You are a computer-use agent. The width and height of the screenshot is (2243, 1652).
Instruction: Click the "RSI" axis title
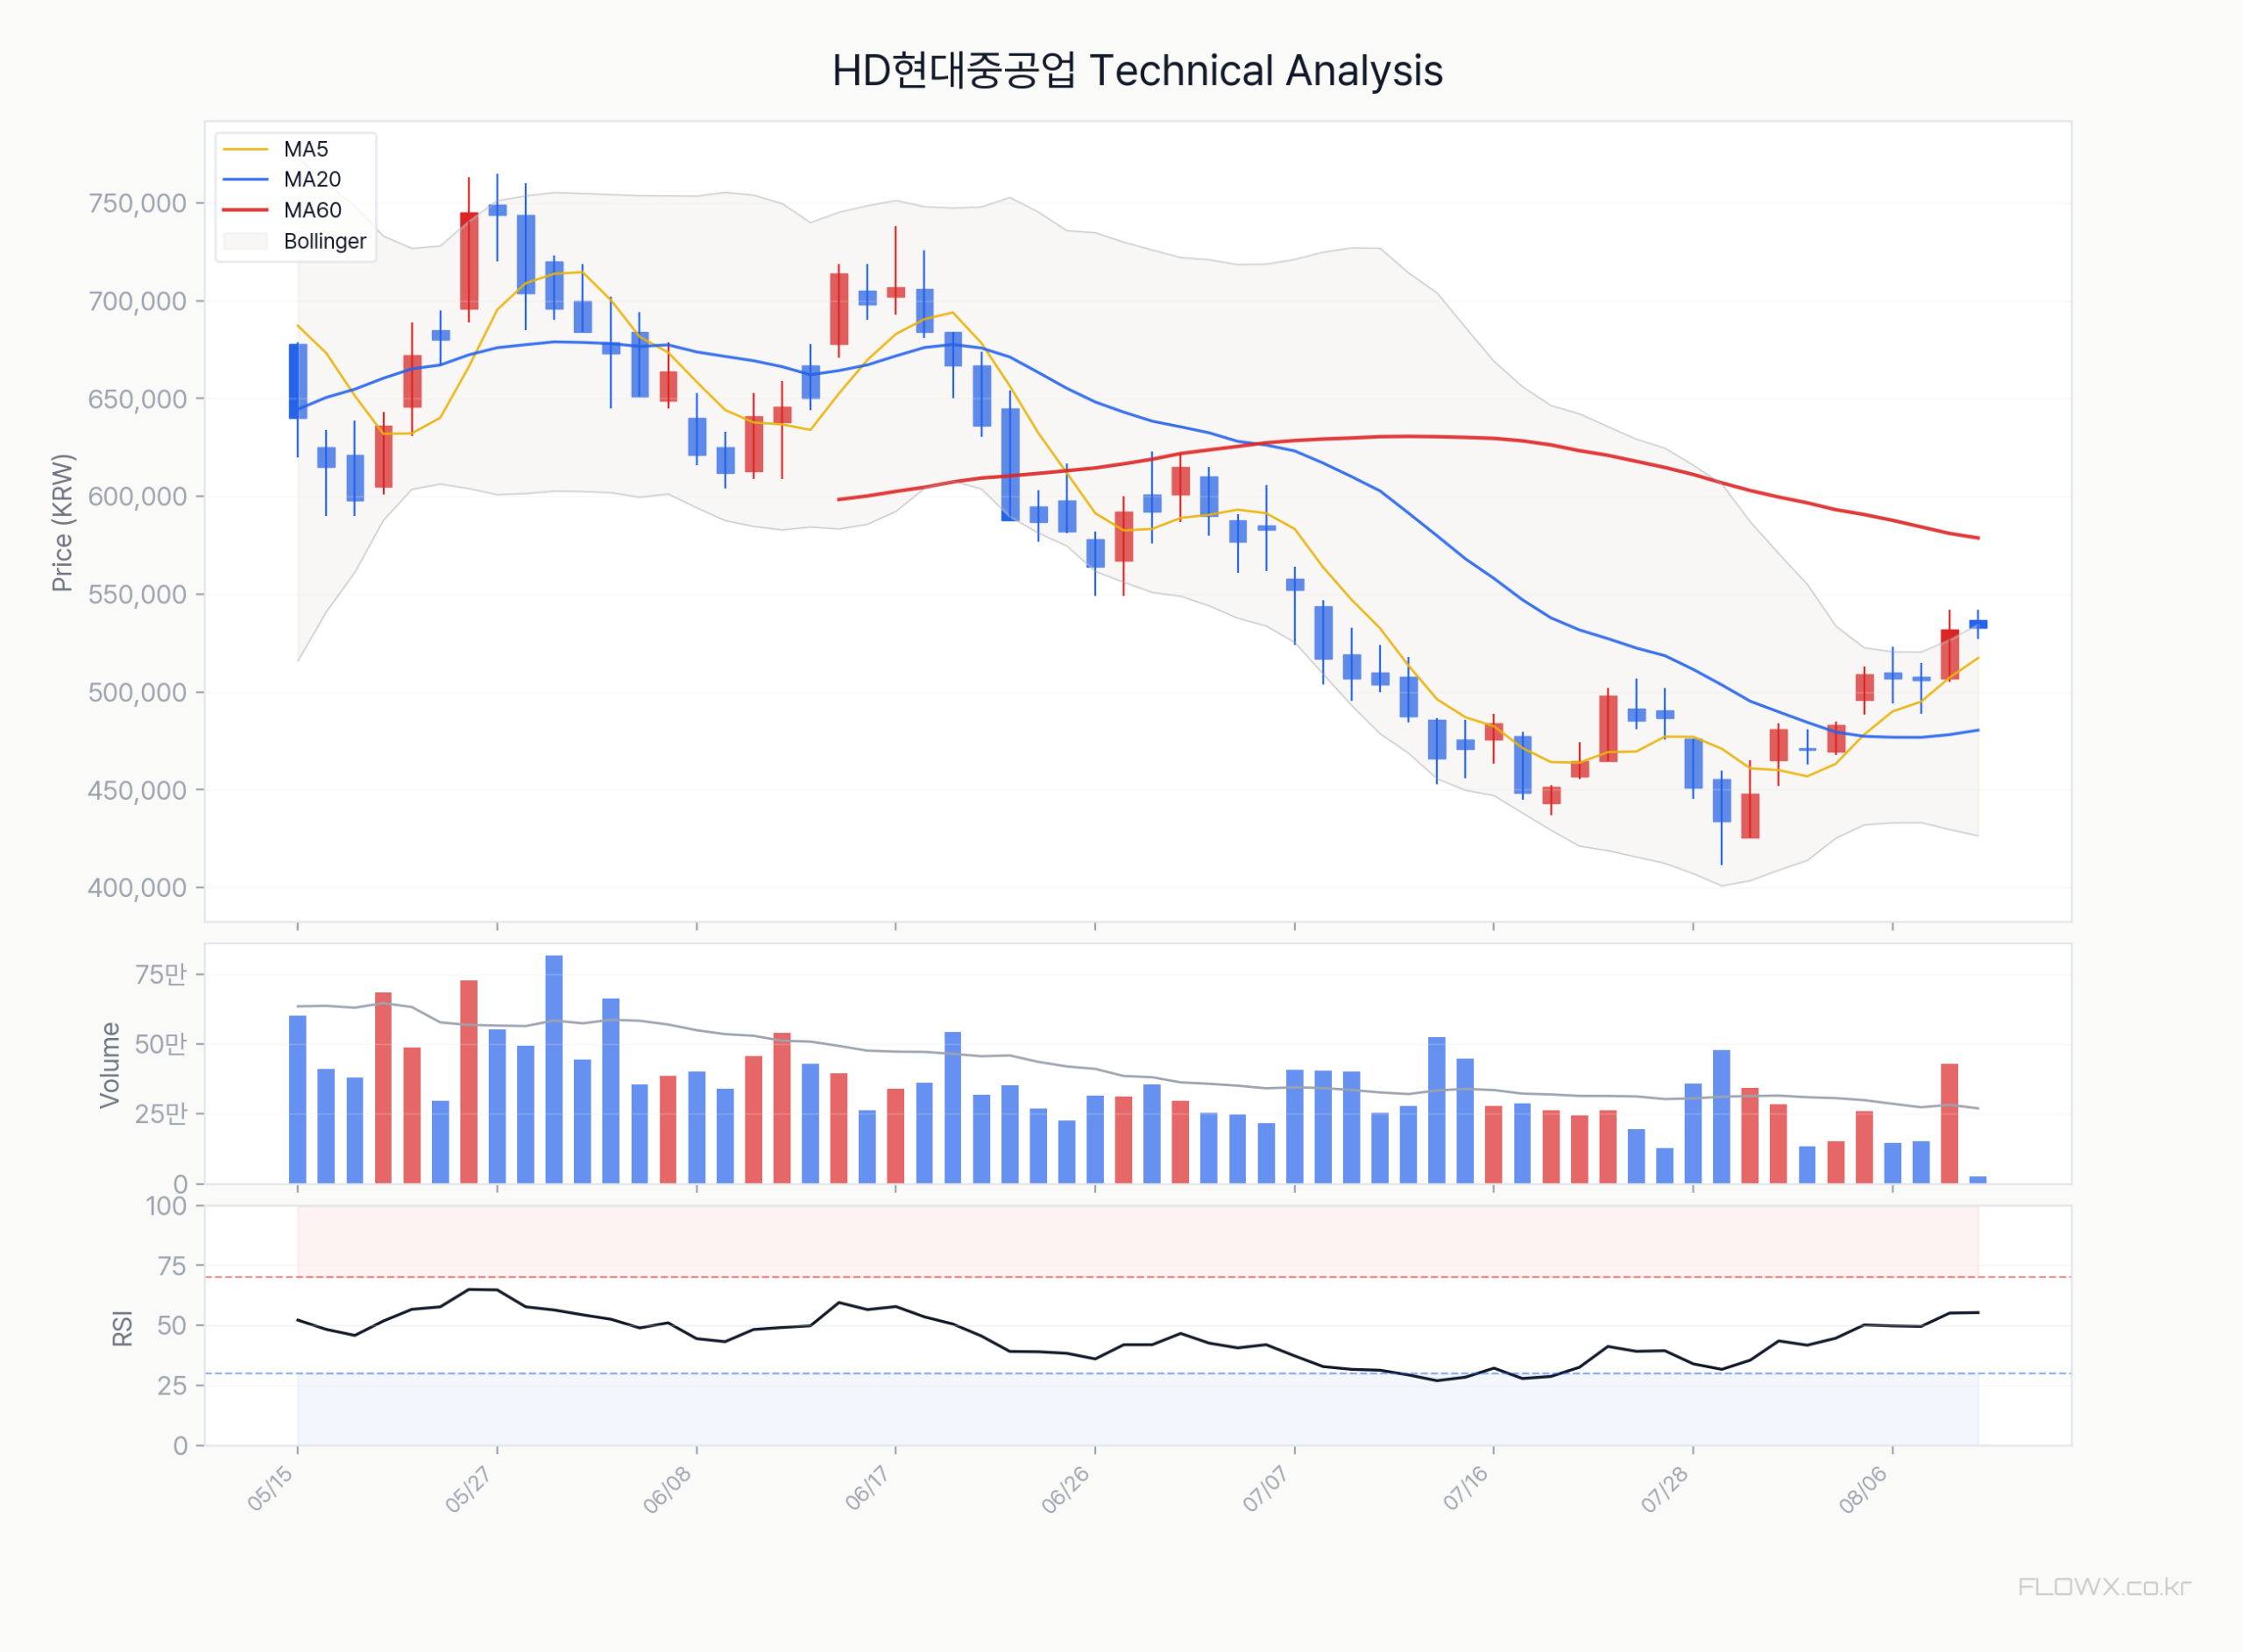tap(123, 1328)
